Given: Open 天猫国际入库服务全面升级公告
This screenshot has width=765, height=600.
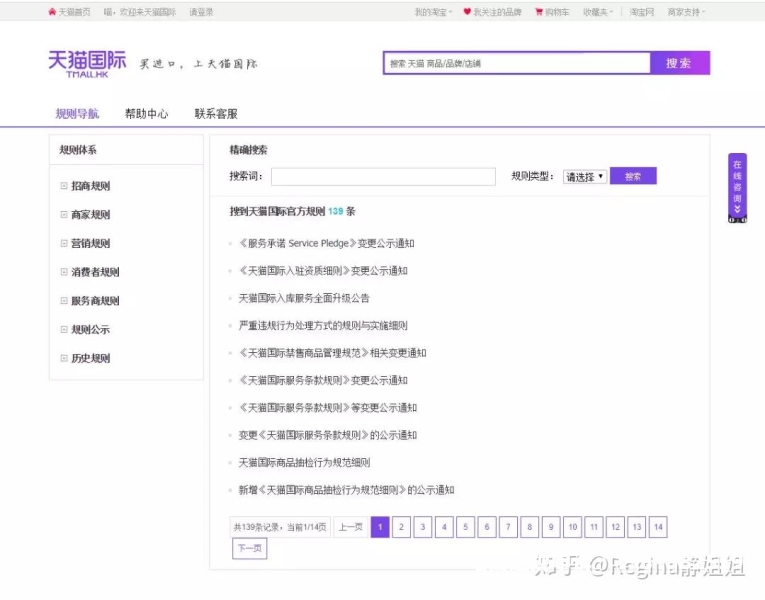Looking at the screenshot, I should (x=304, y=298).
